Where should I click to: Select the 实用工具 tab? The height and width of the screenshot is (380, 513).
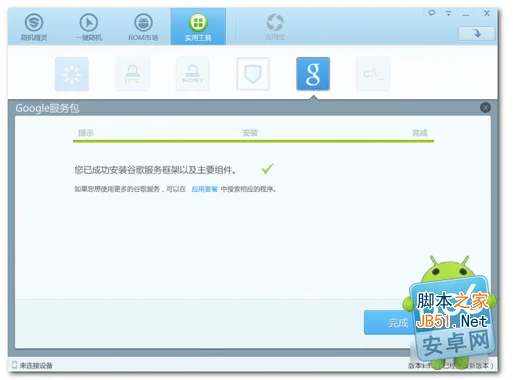198,27
